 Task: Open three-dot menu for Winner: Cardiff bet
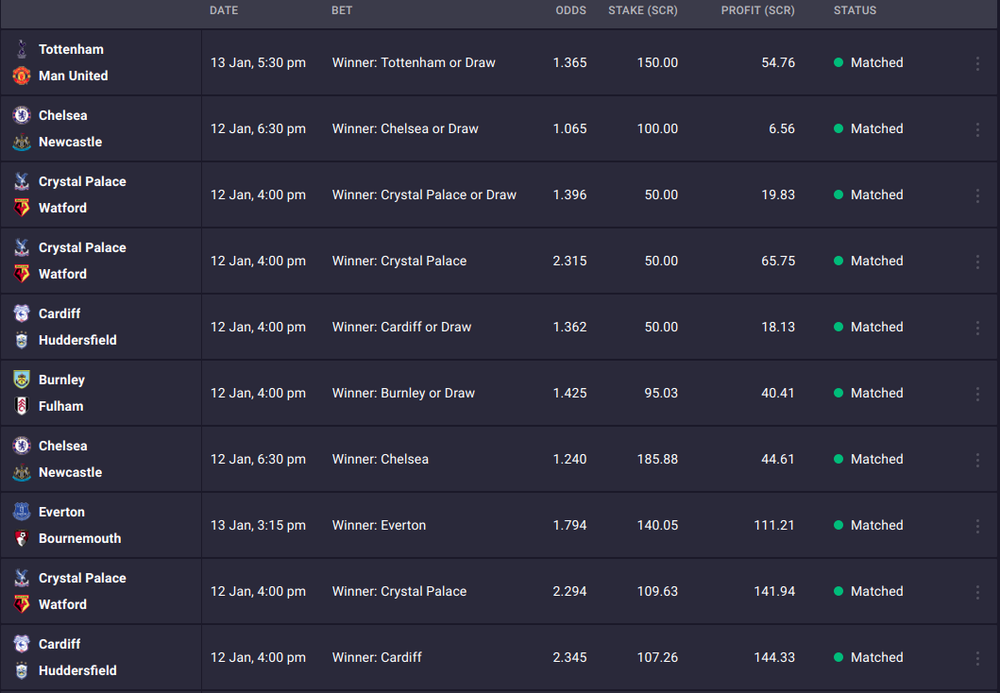pos(978,658)
